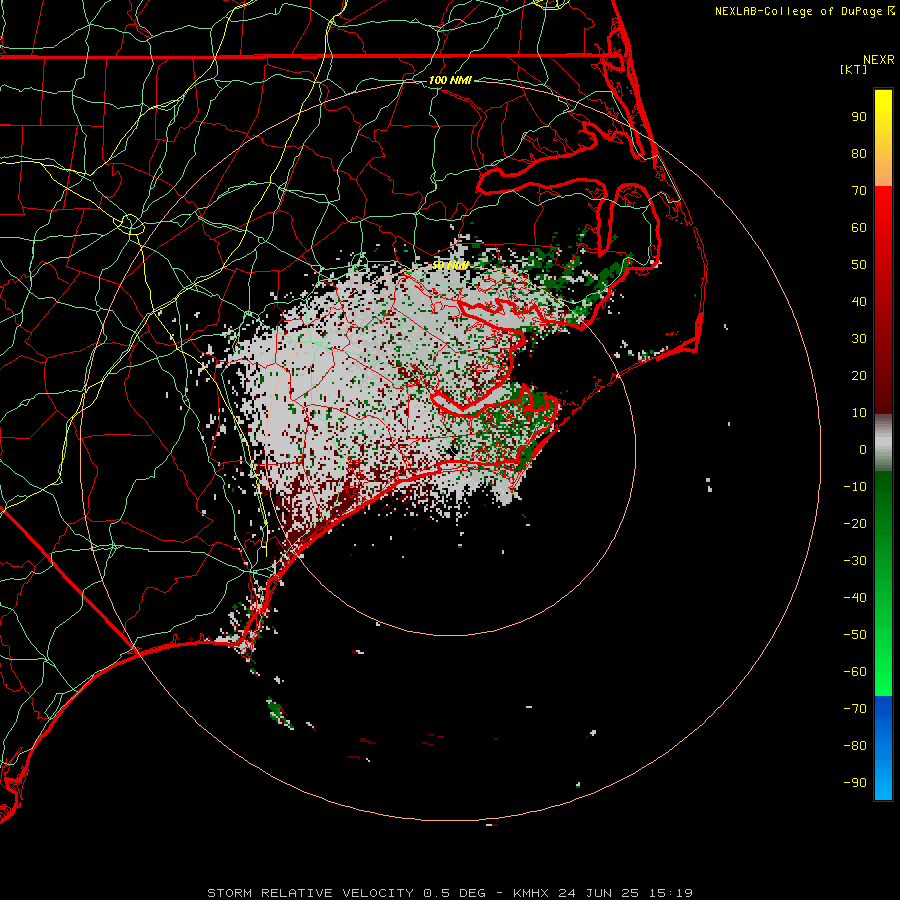Click the -60 value on velocity scale

click(x=855, y=672)
